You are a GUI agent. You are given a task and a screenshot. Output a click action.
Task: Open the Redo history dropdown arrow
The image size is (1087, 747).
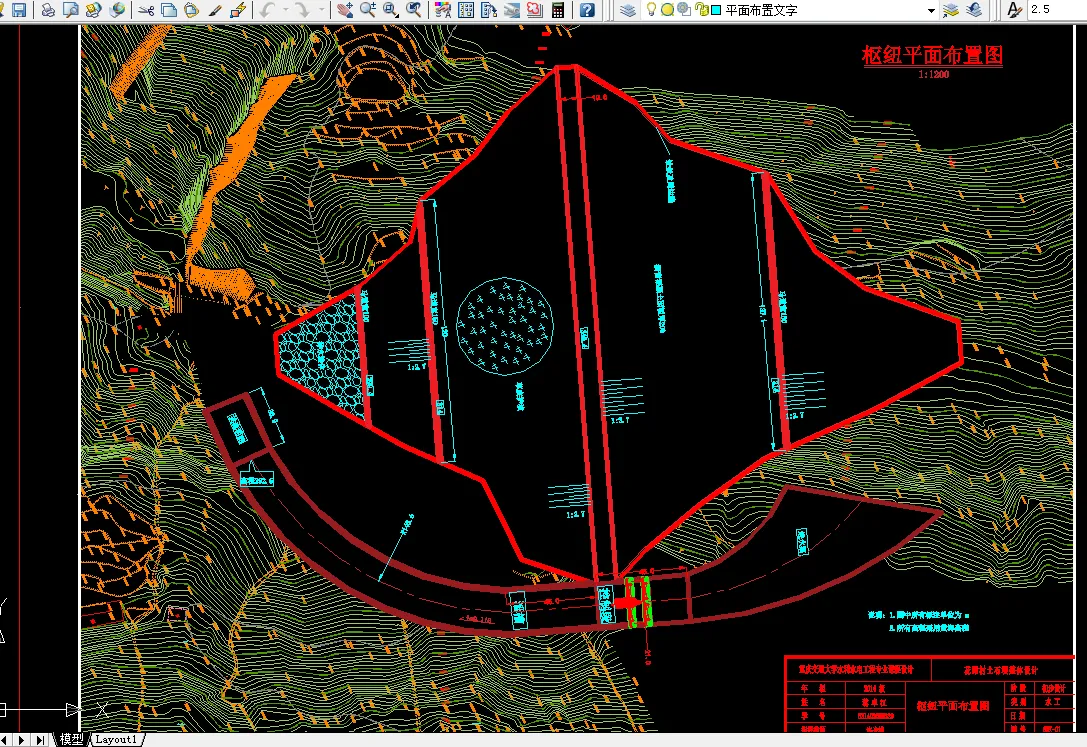(x=321, y=10)
